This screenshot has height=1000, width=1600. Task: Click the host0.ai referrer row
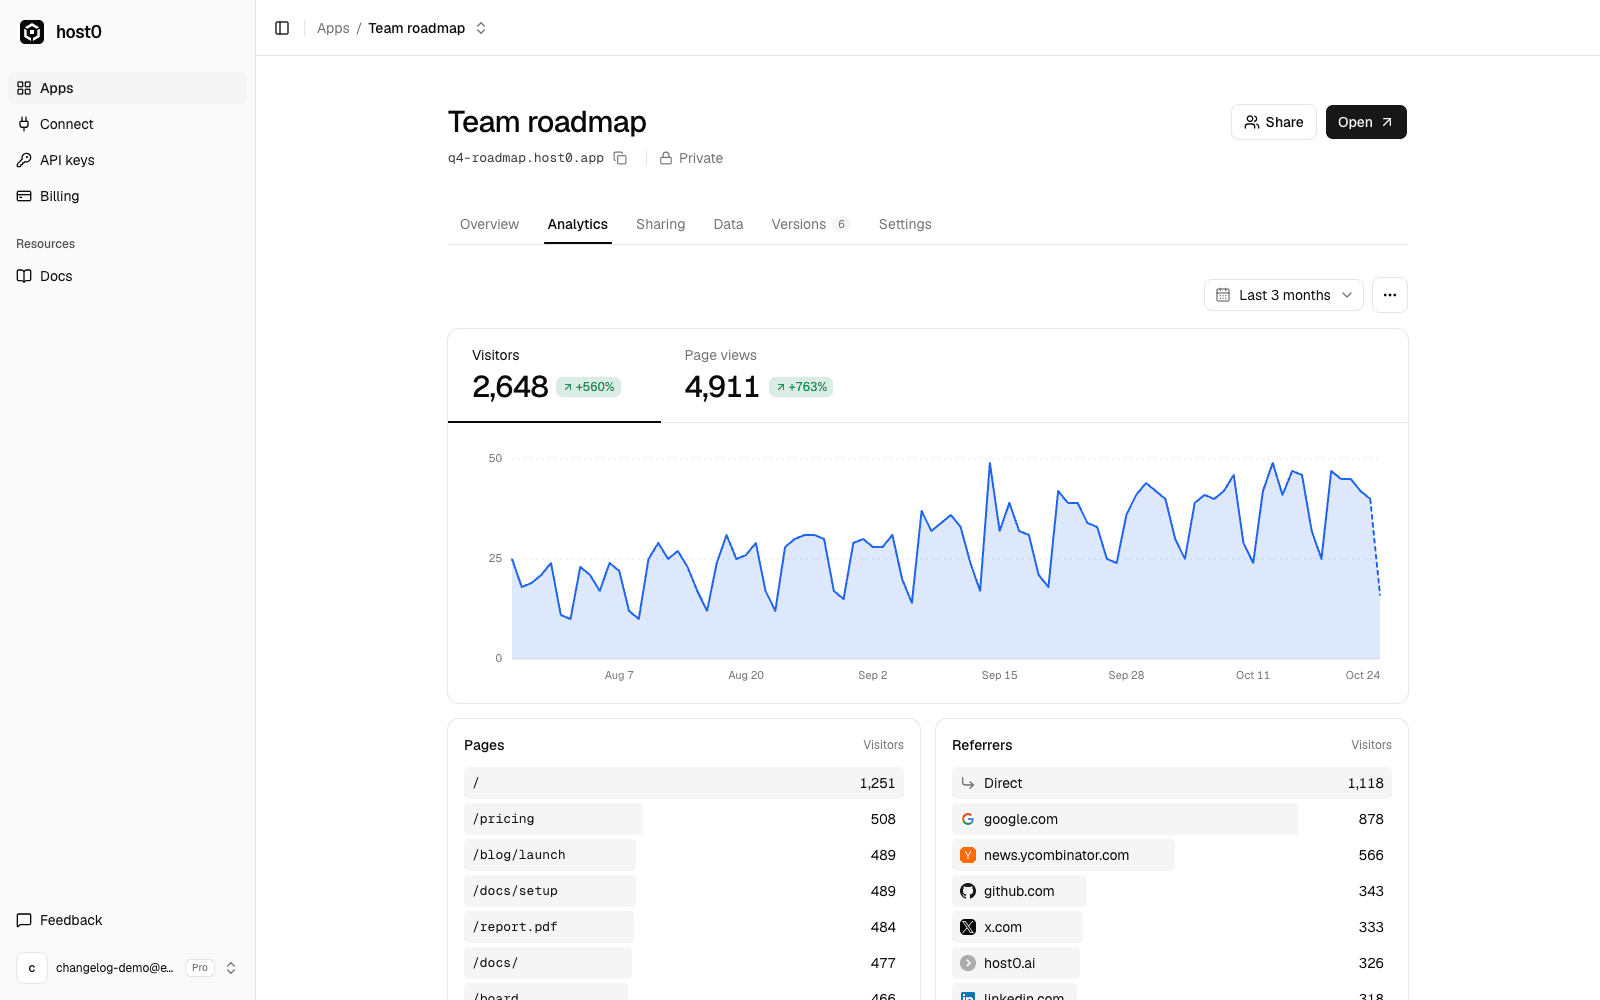[1172, 963]
